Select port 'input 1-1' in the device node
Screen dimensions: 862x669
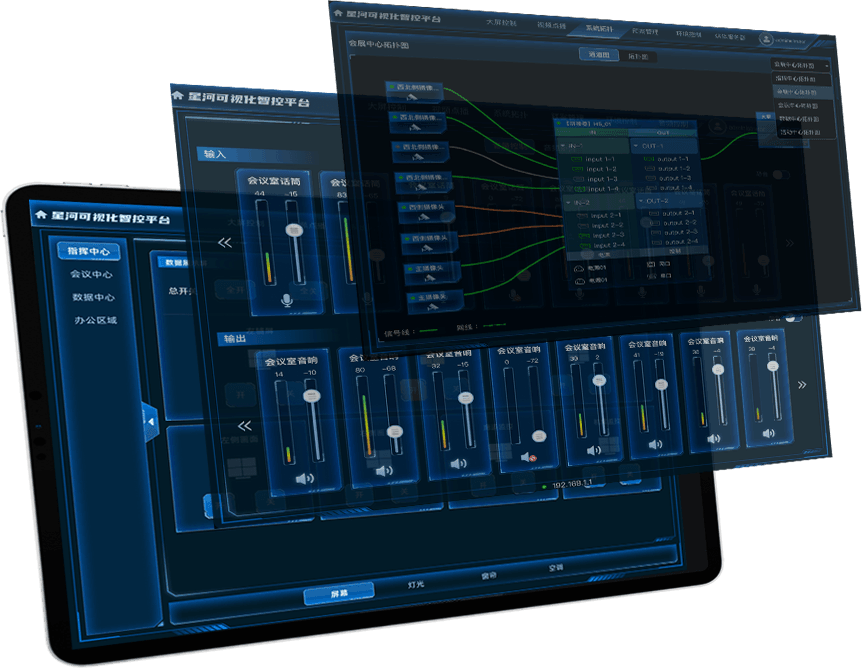tap(594, 159)
